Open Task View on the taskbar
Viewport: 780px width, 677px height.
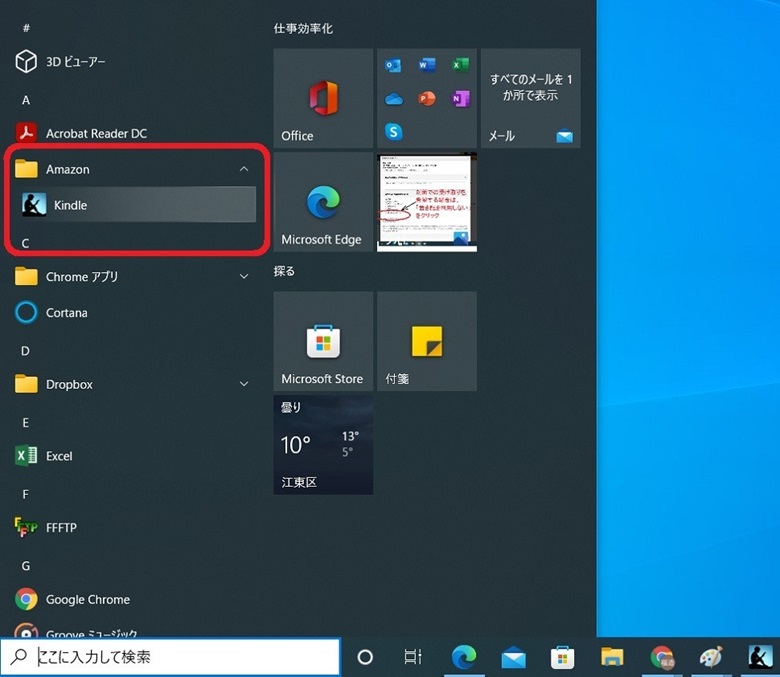(413, 657)
